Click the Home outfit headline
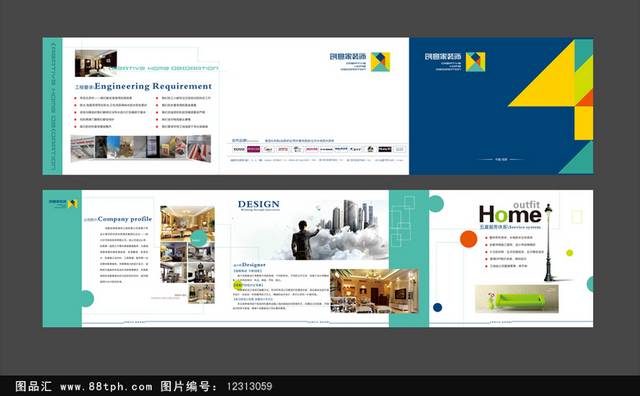This screenshot has height=396, width=640. tap(510, 212)
